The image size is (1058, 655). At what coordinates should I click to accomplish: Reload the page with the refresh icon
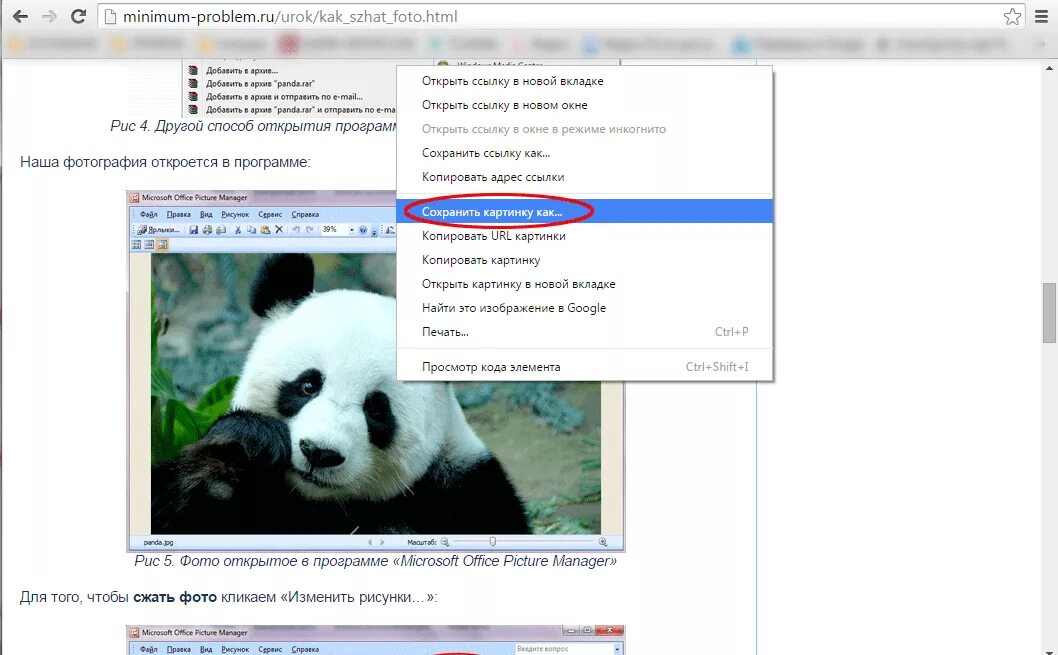(x=78, y=16)
